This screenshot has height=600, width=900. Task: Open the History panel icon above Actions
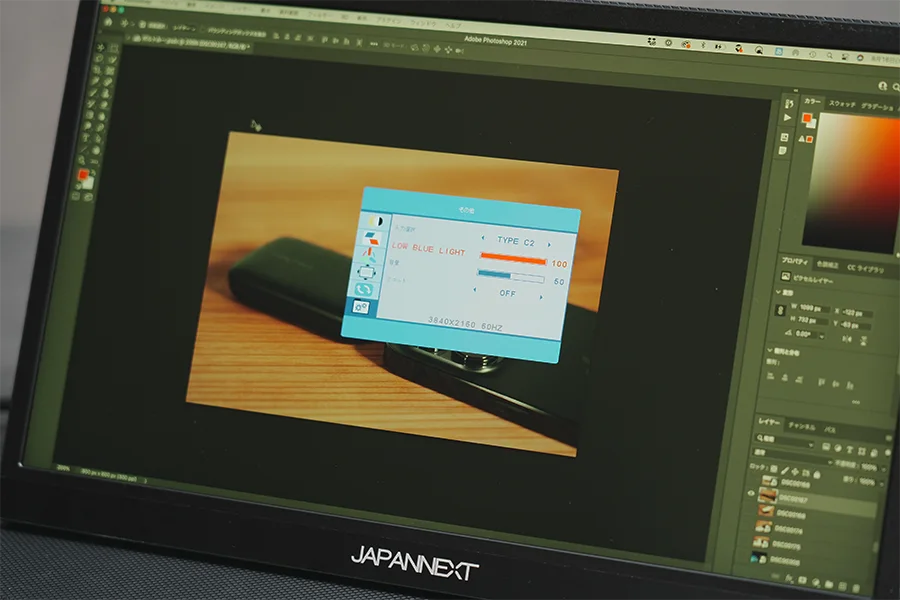(789, 104)
